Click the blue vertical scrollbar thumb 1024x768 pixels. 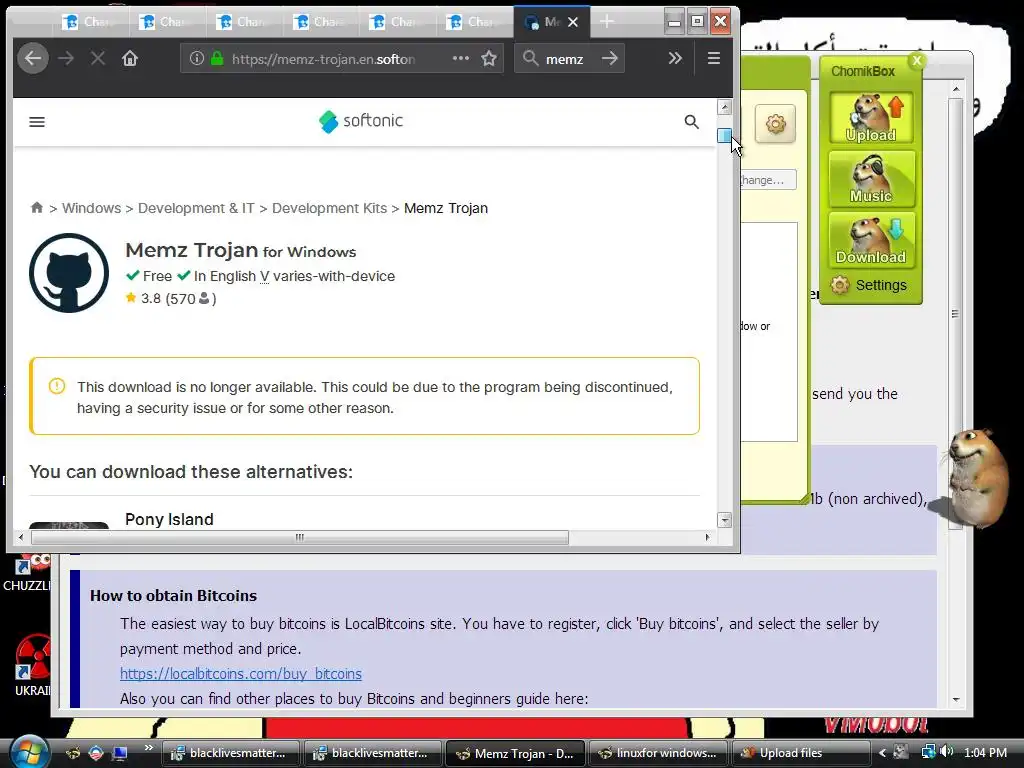click(724, 135)
